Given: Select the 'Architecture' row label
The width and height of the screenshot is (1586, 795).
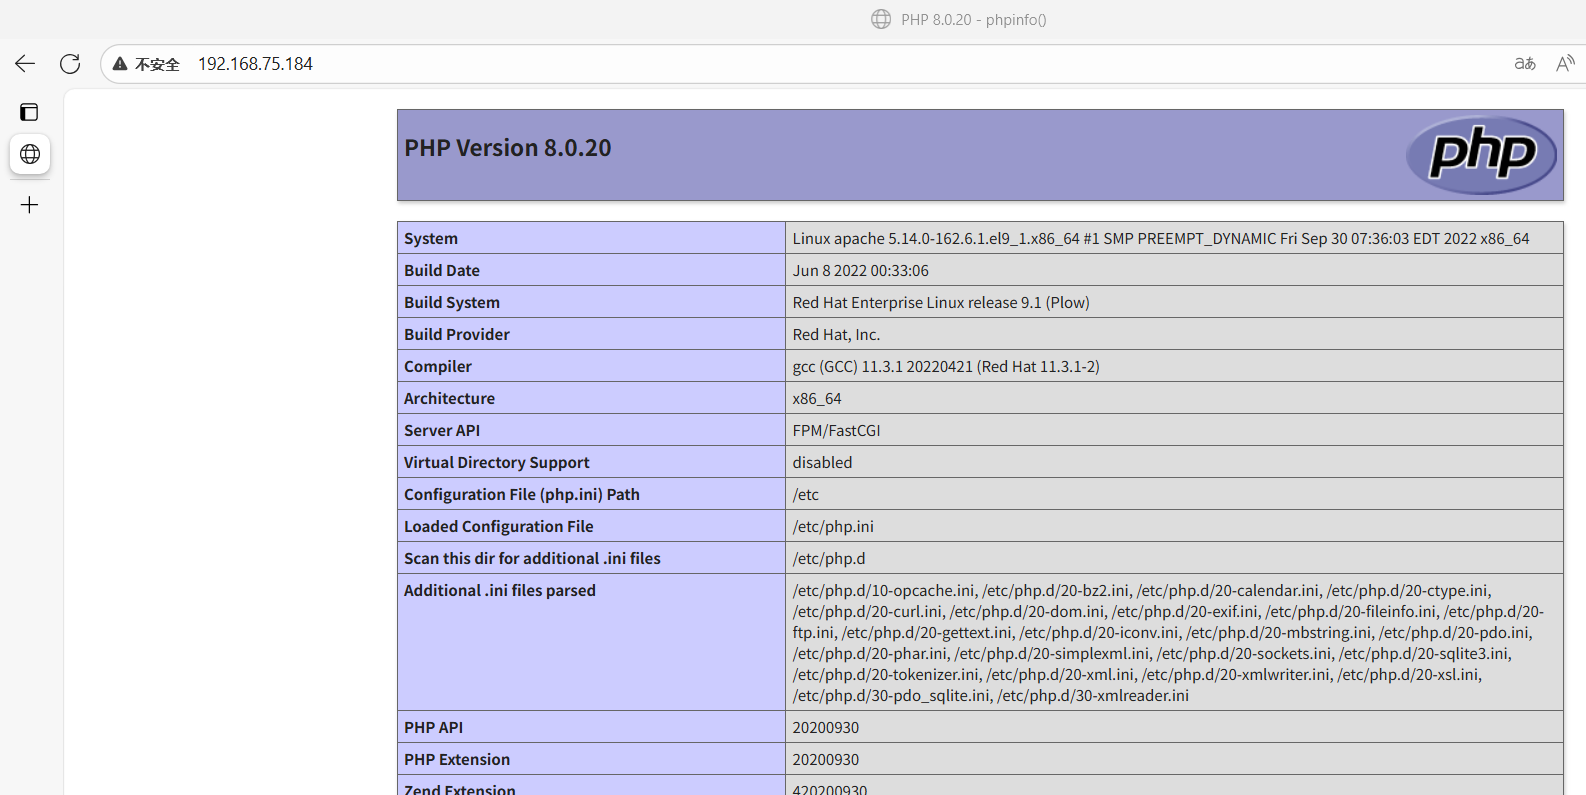Looking at the screenshot, I should 449,398.
